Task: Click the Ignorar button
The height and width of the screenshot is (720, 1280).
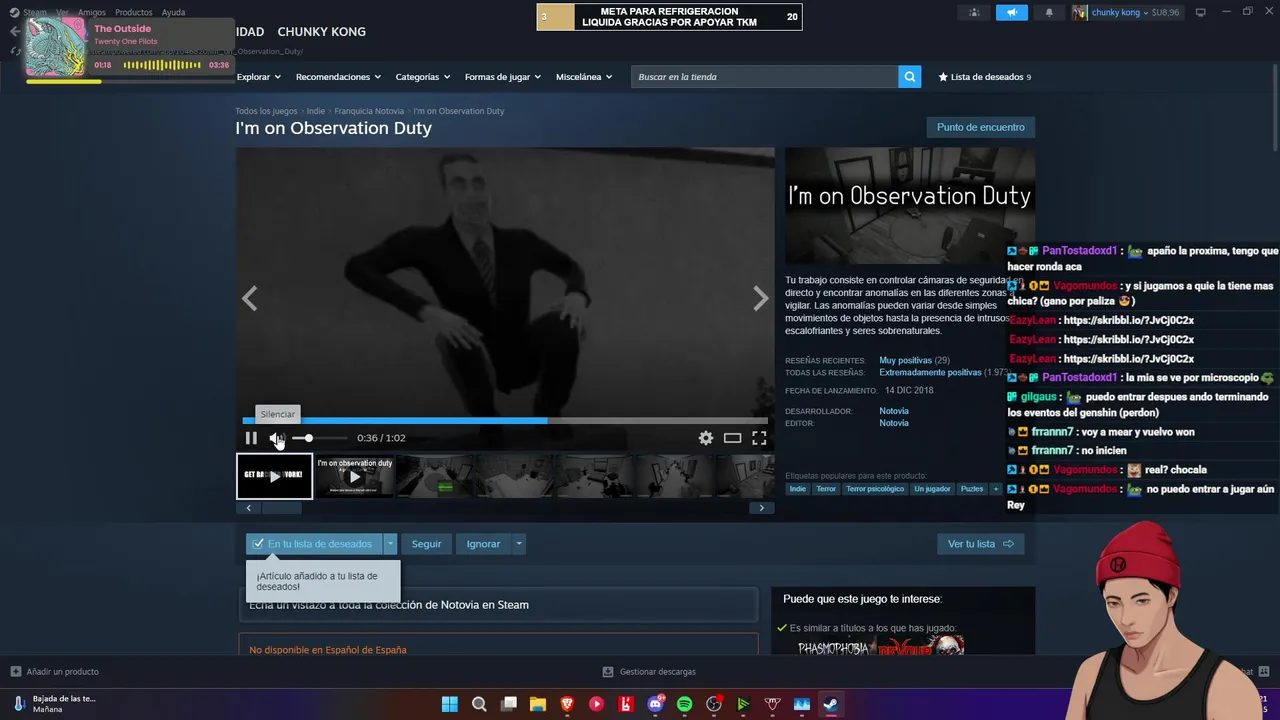Action: tap(483, 544)
